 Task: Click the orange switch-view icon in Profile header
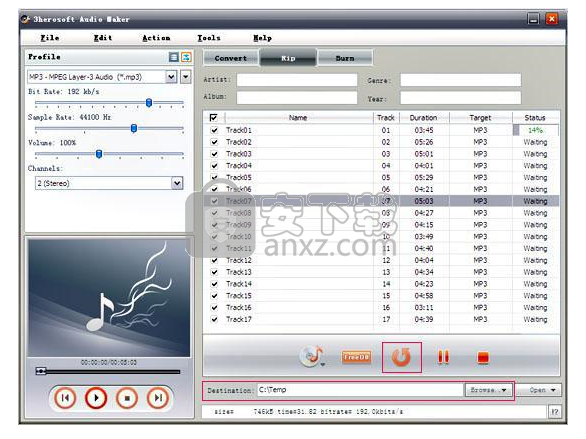pyautogui.click(x=186, y=57)
